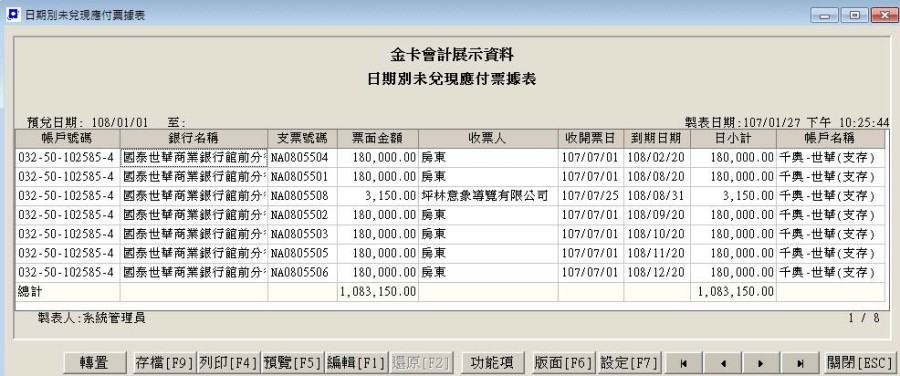The image size is (900, 376).
Task: Click 編輯[F1] edit button
Action: point(356,363)
